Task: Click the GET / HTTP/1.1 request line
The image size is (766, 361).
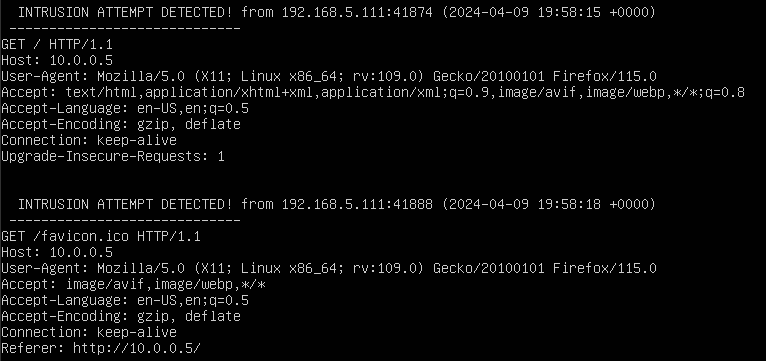Action: pyautogui.click(x=57, y=44)
